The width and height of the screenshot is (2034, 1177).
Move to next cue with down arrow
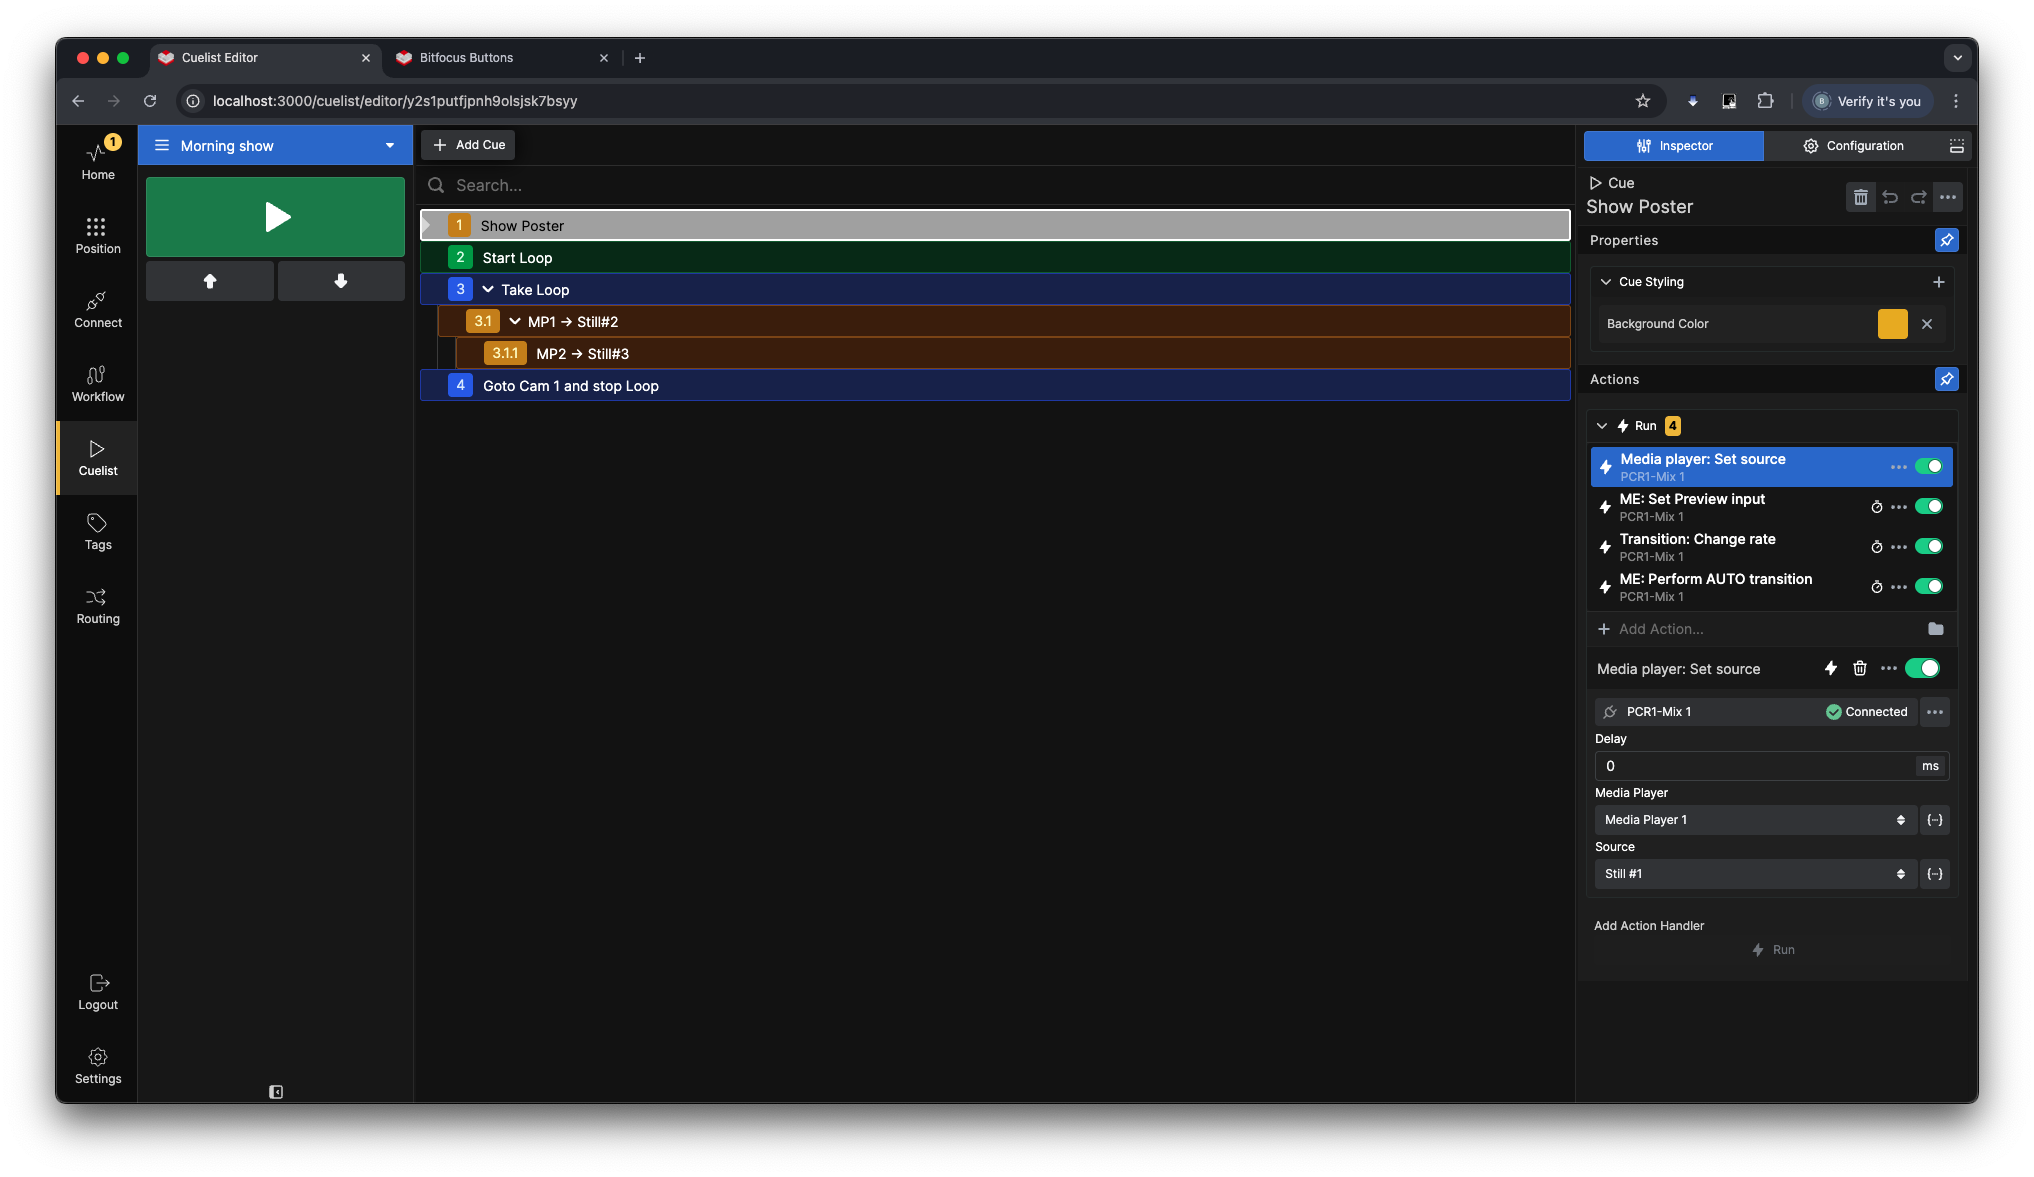341,281
